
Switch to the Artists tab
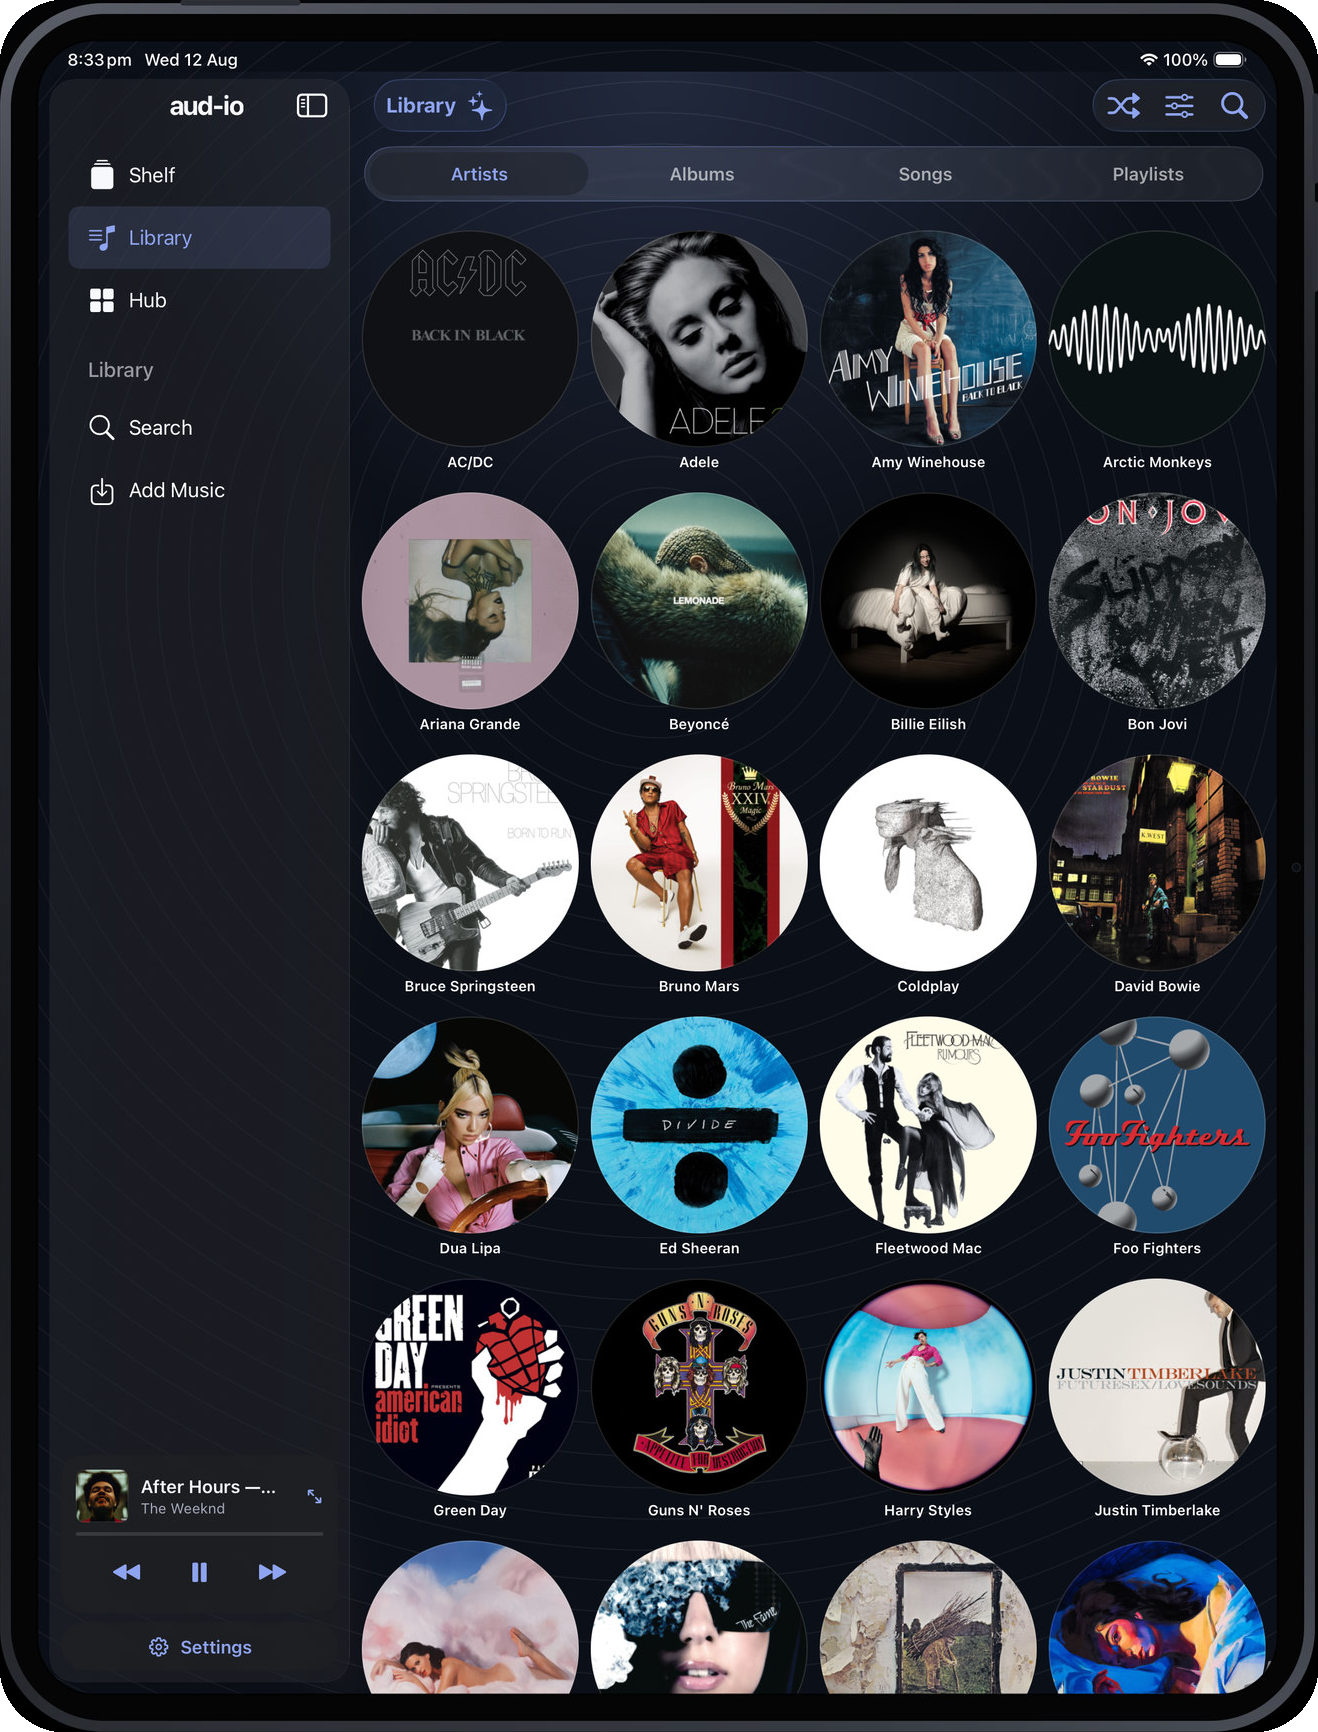click(479, 174)
